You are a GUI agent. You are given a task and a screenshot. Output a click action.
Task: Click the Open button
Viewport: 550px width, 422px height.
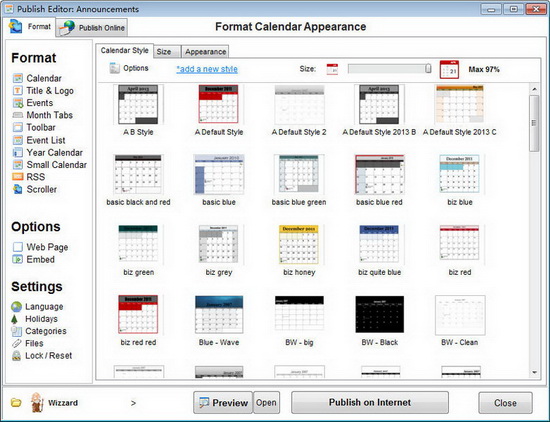pyautogui.click(x=266, y=403)
